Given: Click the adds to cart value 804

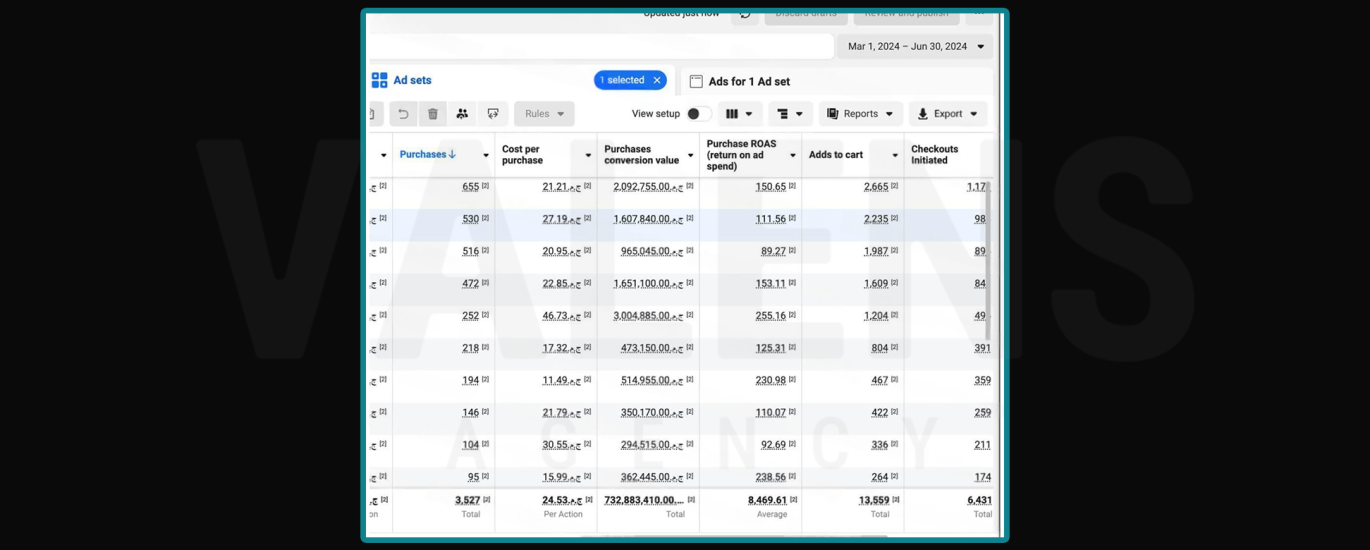Looking at the screenshot, I should pos(880,348).
